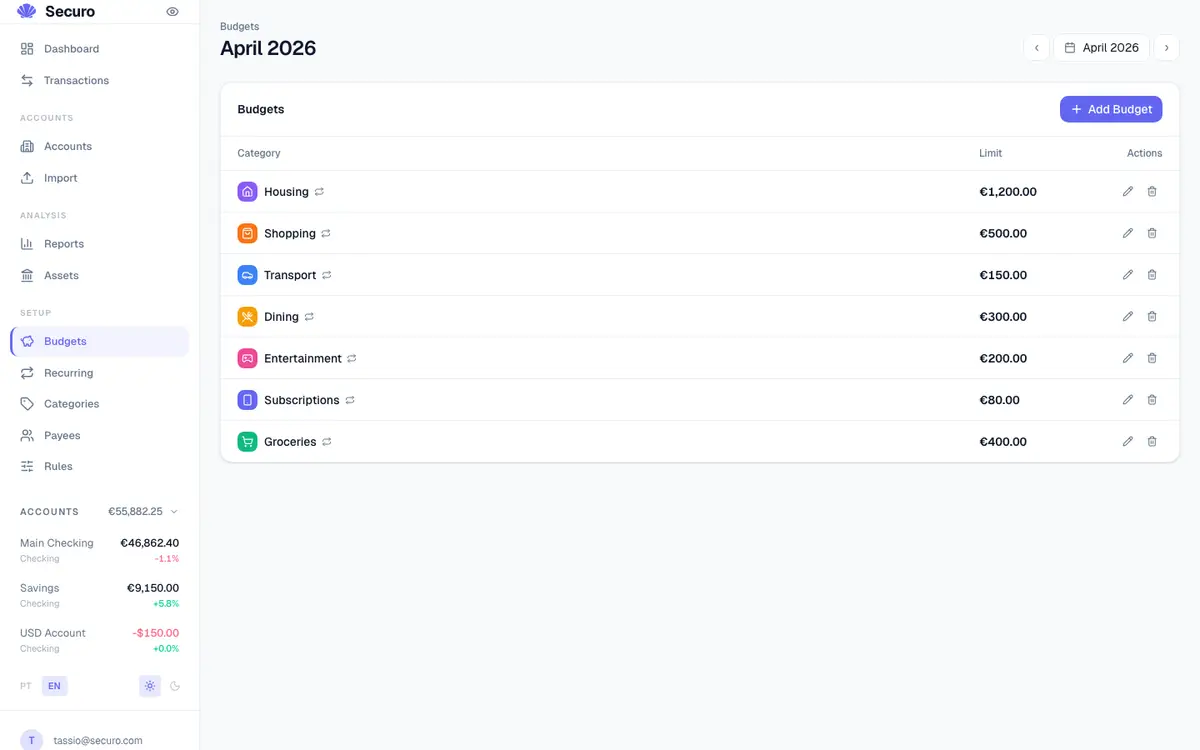The width and height of the screenshot is (1200, 750).
Task: Edit the Groceries budget with pencil icon
Action: point(1128,441)
